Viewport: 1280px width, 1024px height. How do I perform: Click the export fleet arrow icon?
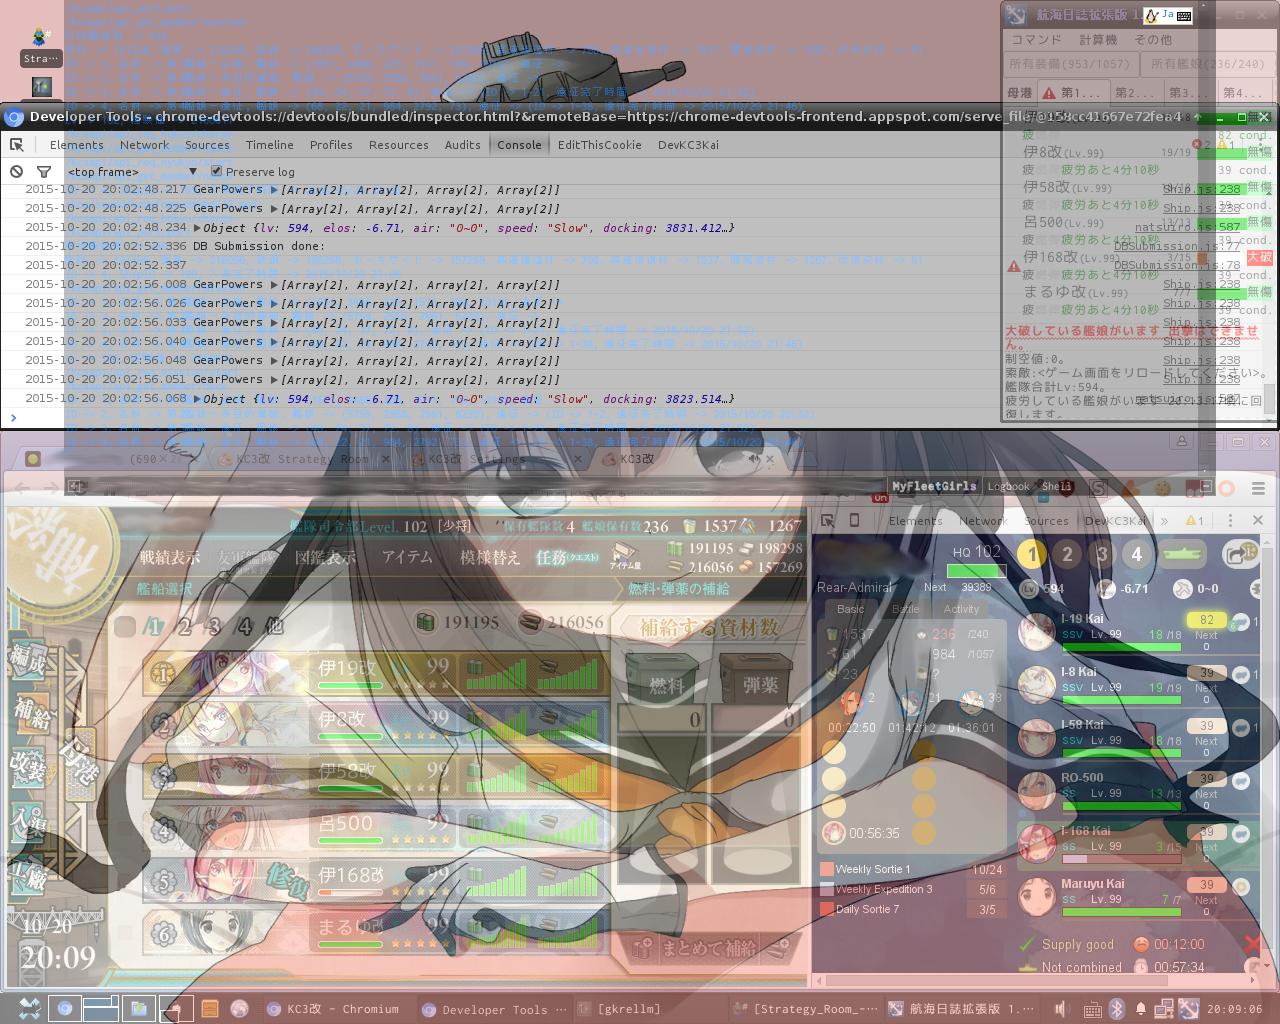pyautogui.click(x=1239, y=554)
